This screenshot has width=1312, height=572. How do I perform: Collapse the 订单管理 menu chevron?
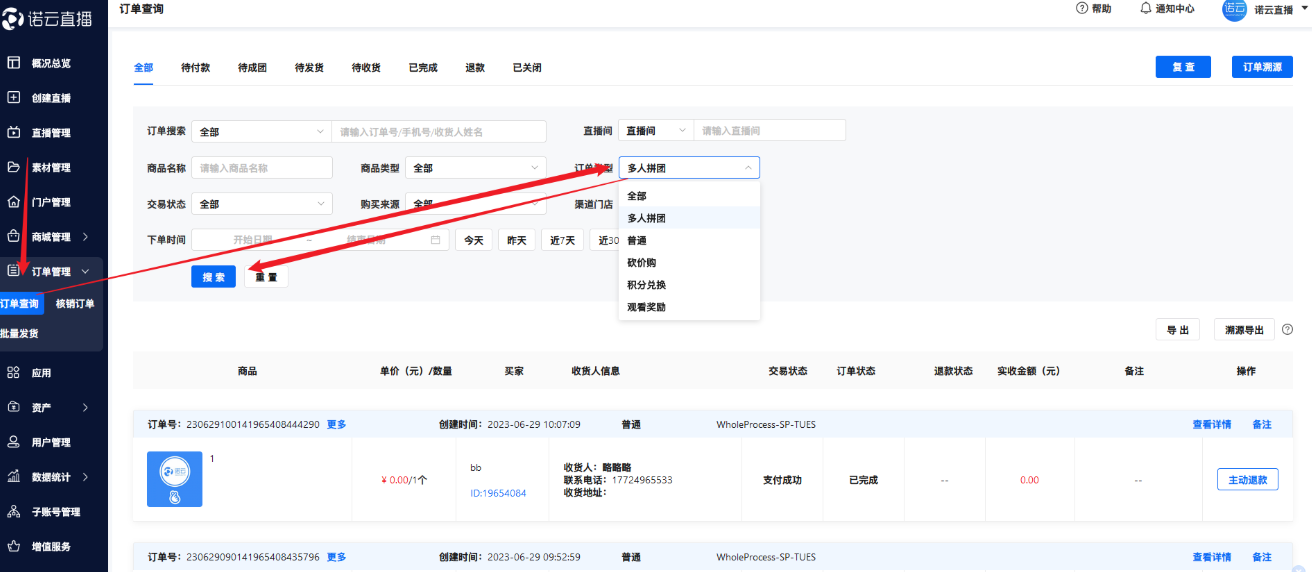click(85, 271)
